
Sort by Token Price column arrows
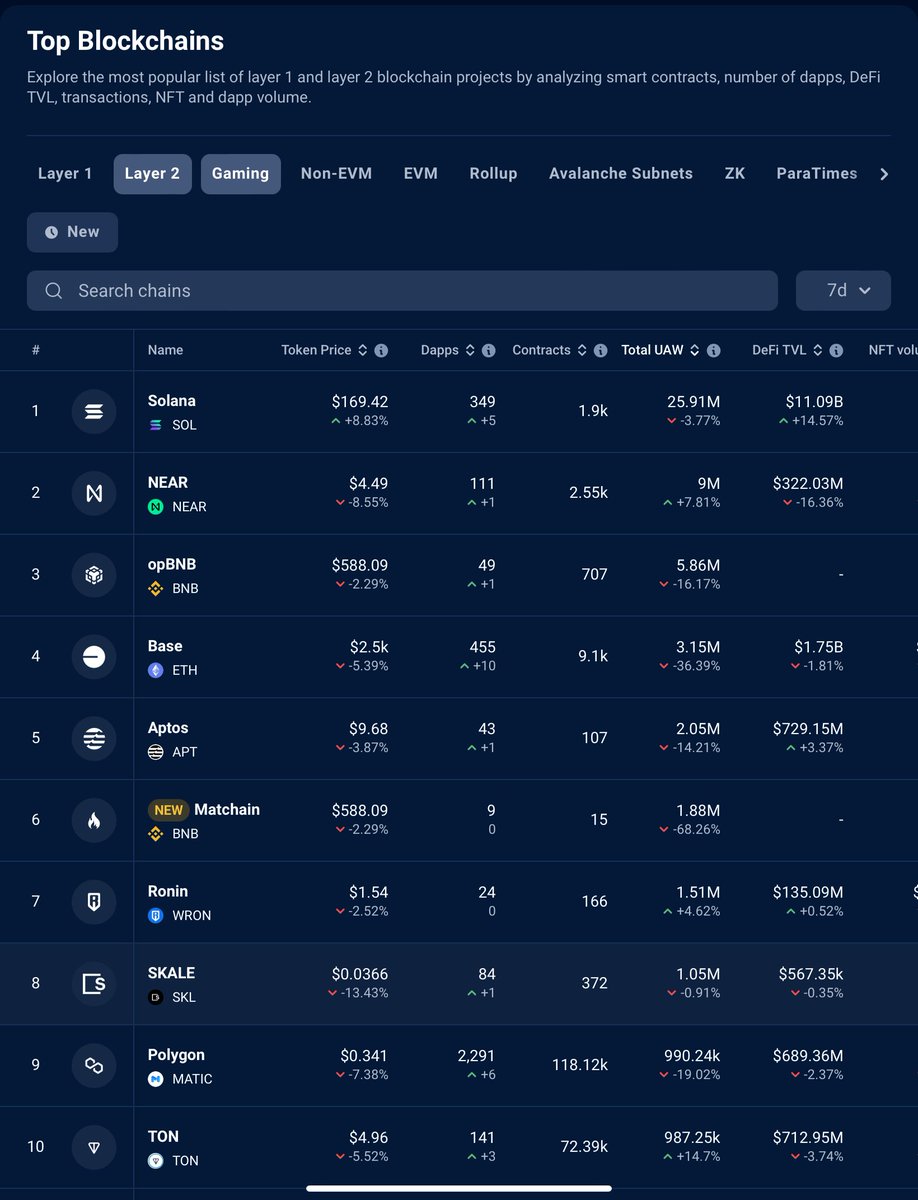(363, 351)
